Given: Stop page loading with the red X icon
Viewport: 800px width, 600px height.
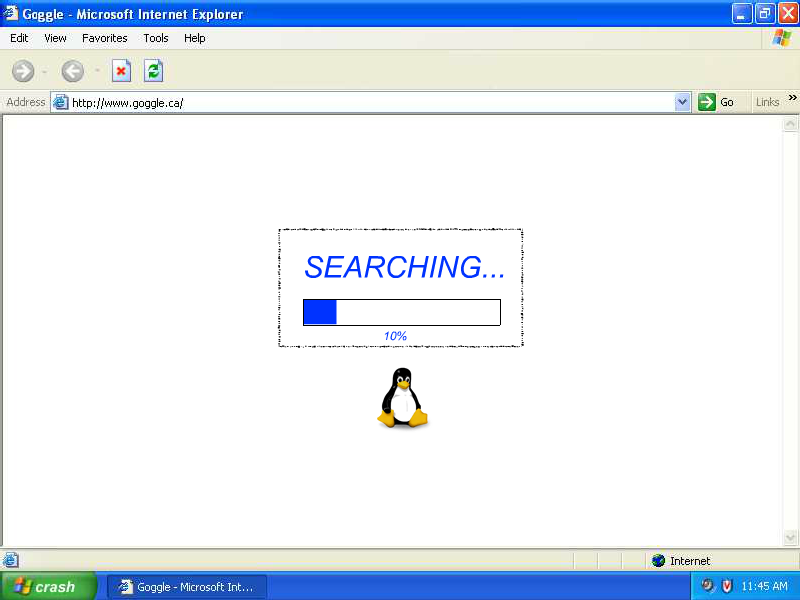Looking at the screenshot, I should (x=121, y=71).
